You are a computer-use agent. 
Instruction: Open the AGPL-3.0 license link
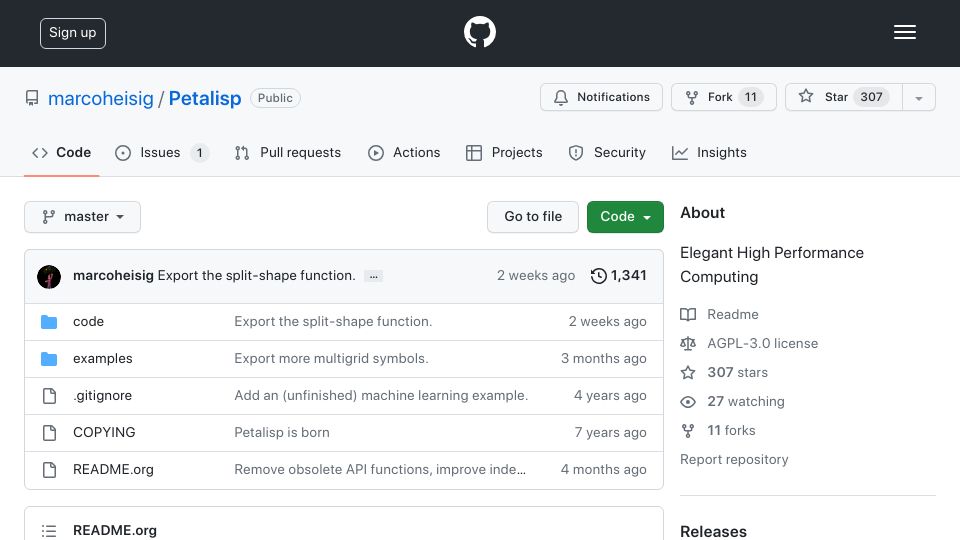(762, 343)
